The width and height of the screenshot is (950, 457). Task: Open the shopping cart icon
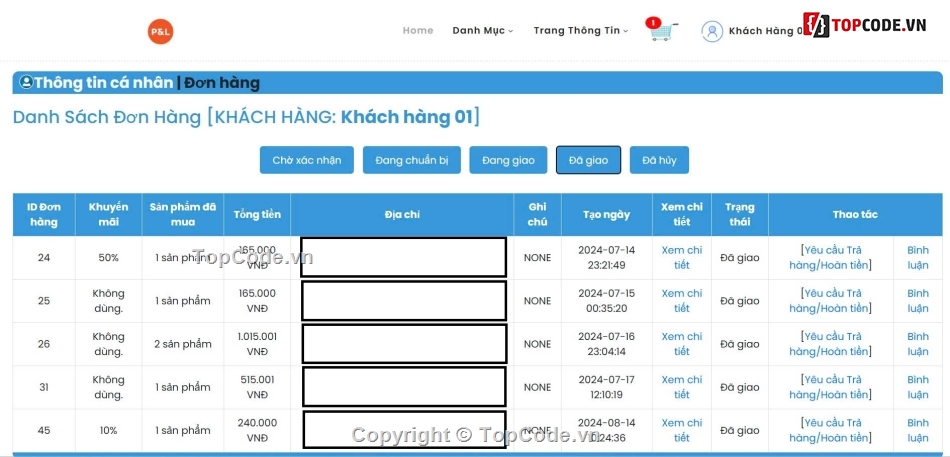[662, 30]
